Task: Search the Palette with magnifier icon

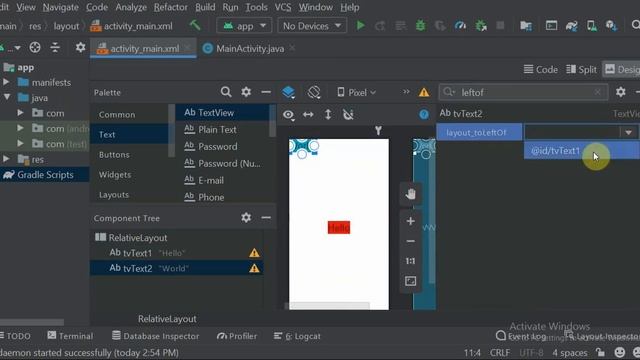Action: (x=226, y=92)
